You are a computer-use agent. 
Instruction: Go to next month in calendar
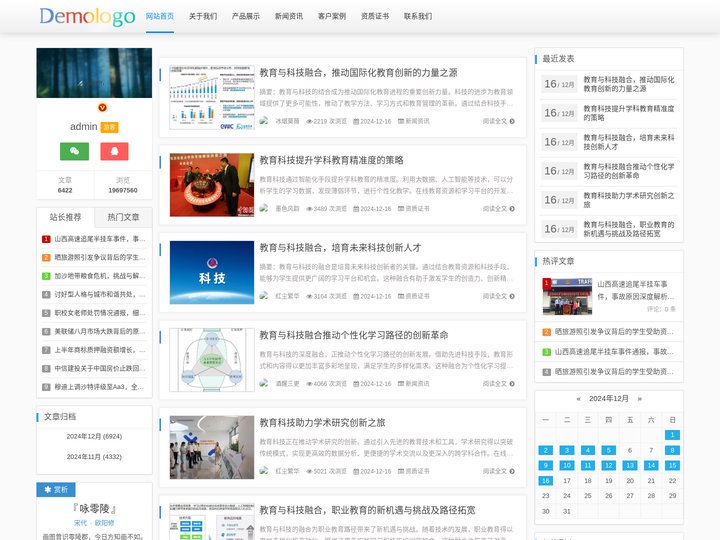(x=639, y=399)
